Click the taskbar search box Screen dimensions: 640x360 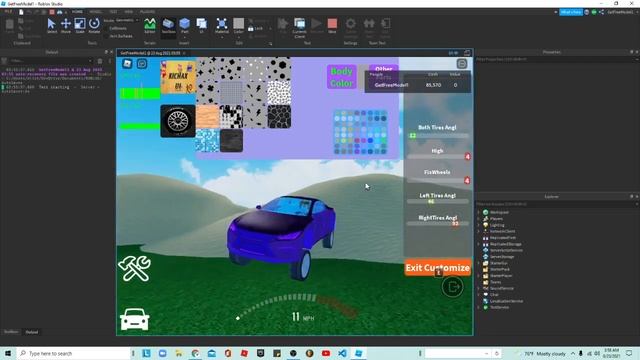tap(73, 353)
